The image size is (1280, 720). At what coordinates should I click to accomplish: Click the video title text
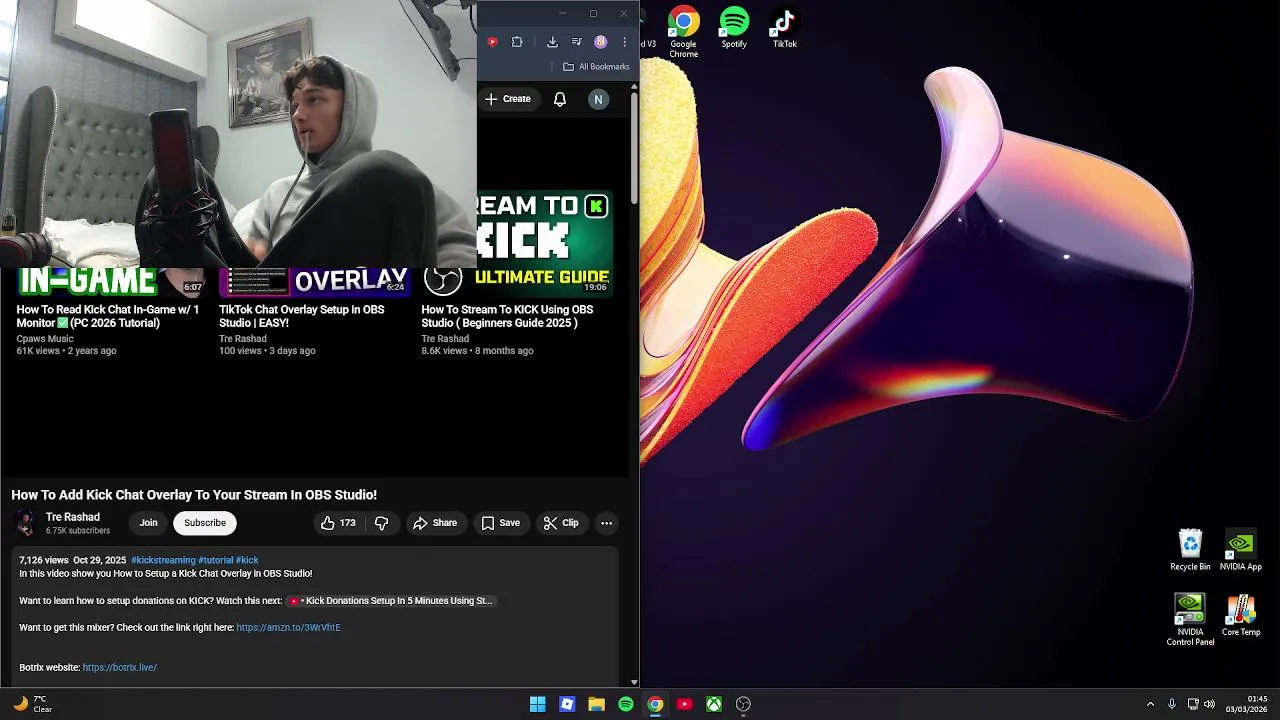click(x=194, y=495)
